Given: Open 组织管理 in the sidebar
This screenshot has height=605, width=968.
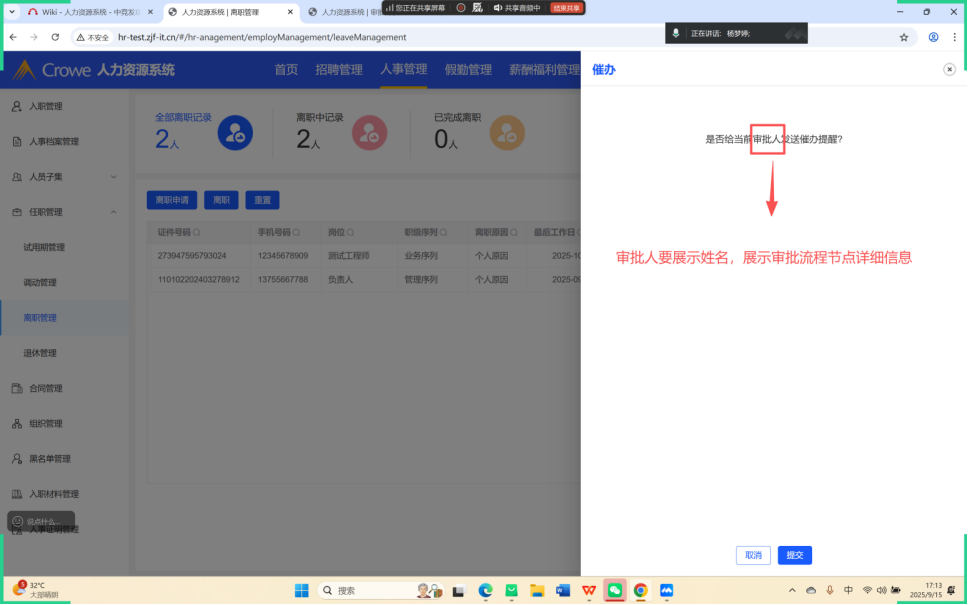Looking at the screenshot, I should point(64,424).
